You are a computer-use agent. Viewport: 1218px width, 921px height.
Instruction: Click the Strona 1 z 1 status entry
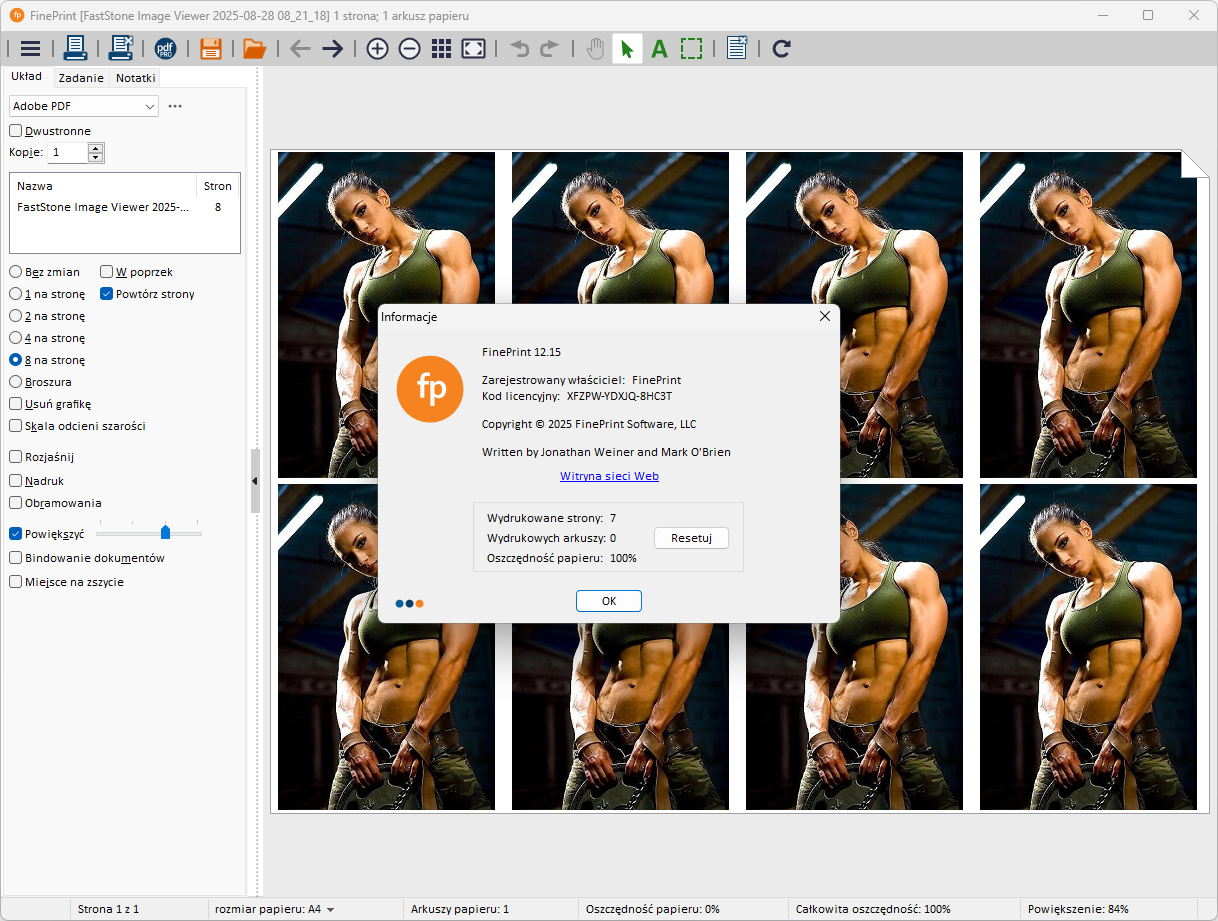tap(108, 909)
